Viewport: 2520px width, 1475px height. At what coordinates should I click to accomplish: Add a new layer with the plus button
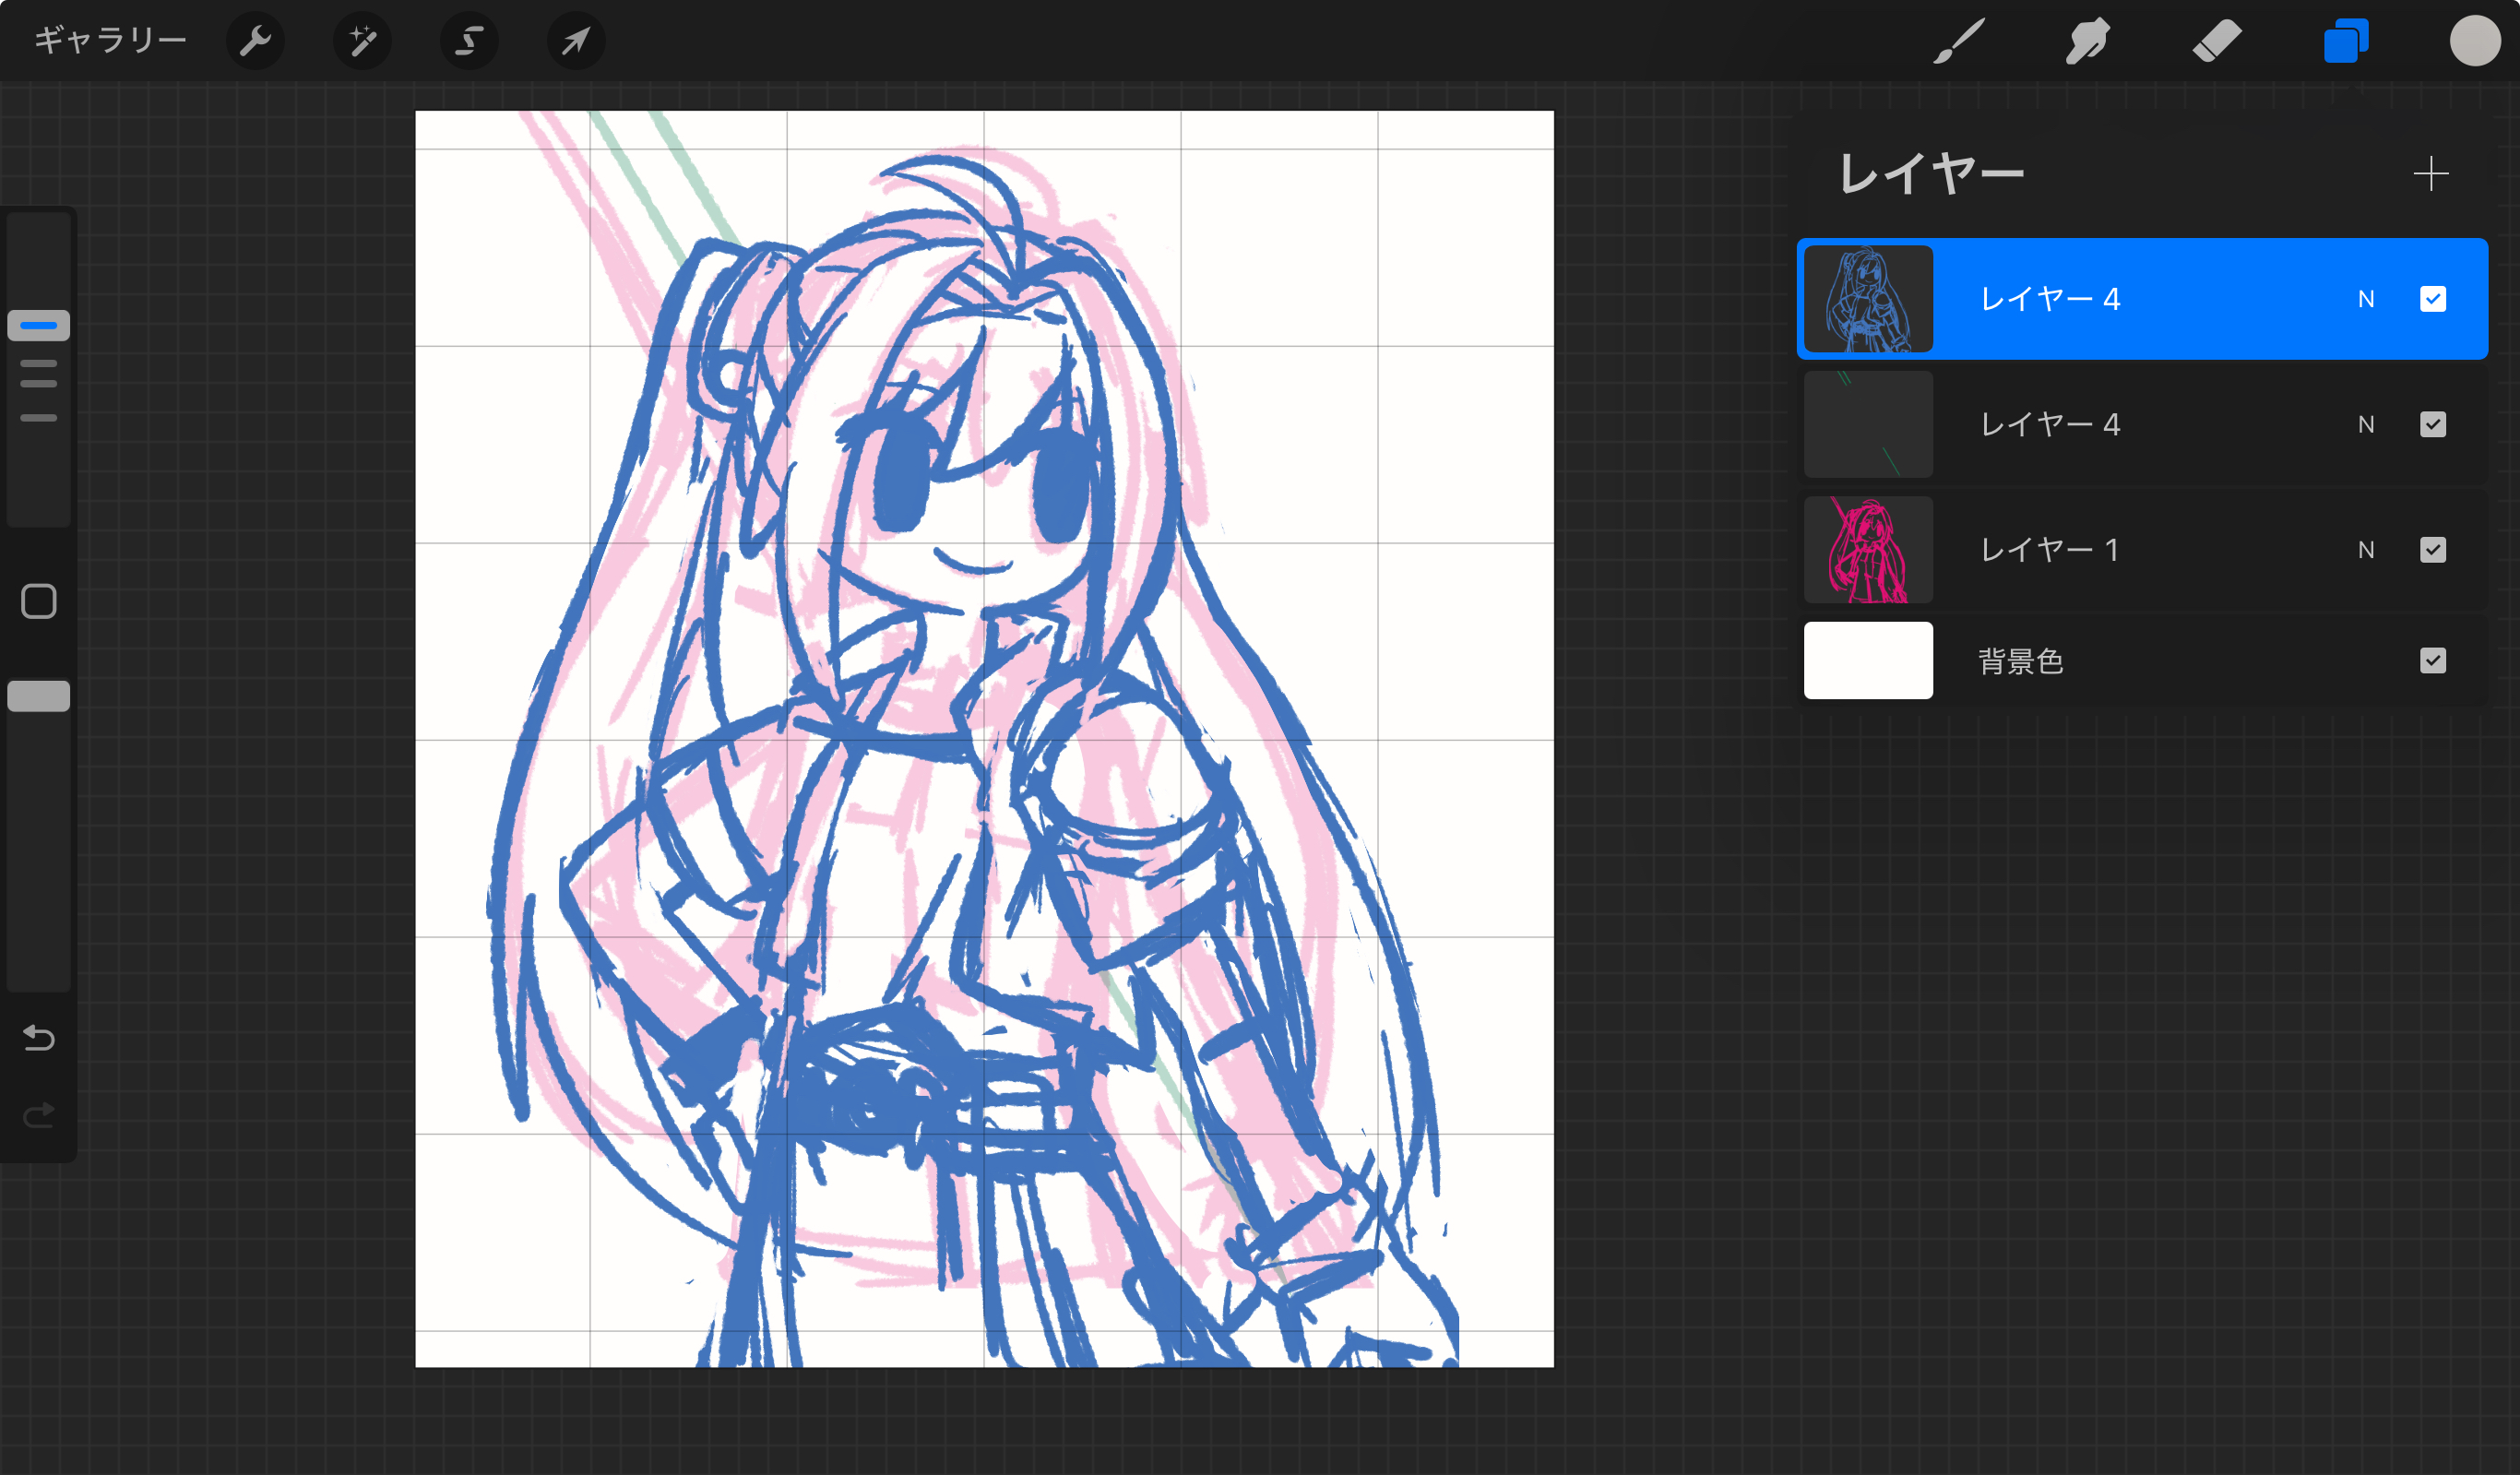pos(2430,173)
